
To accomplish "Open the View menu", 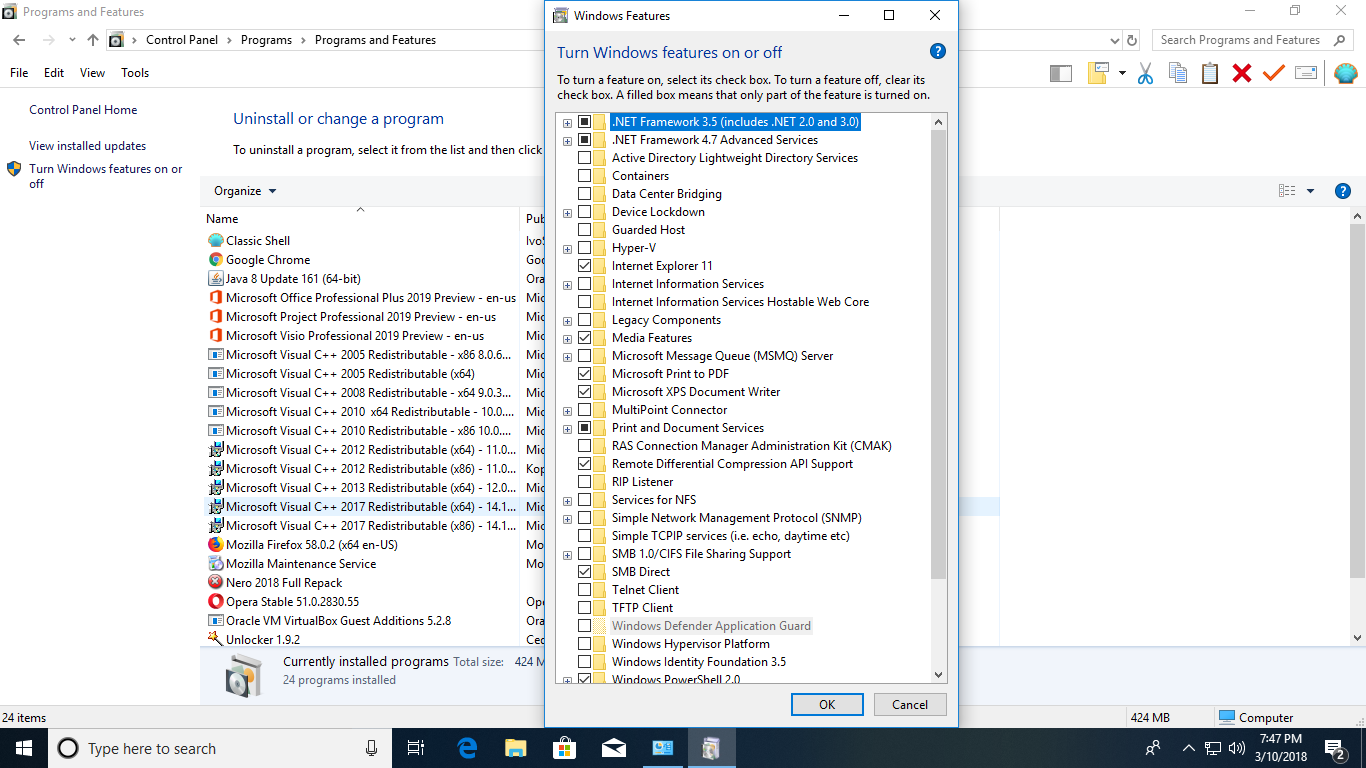I will click(x=92, y=73).
